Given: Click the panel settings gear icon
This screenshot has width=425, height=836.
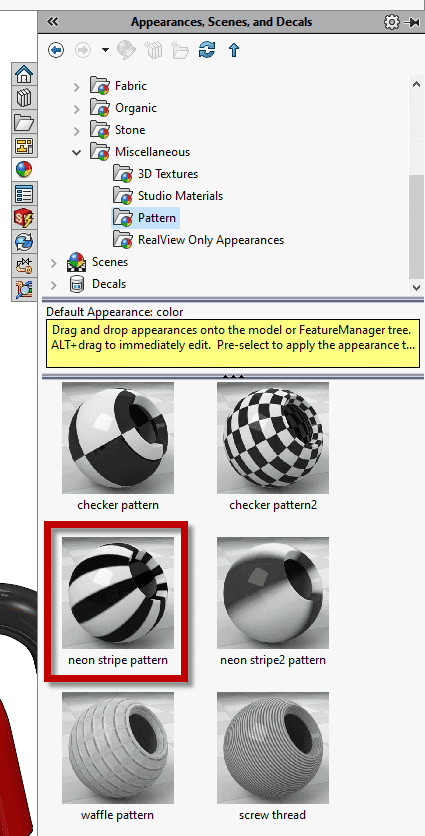Looking at the screenshot, I should coord(391,22).
